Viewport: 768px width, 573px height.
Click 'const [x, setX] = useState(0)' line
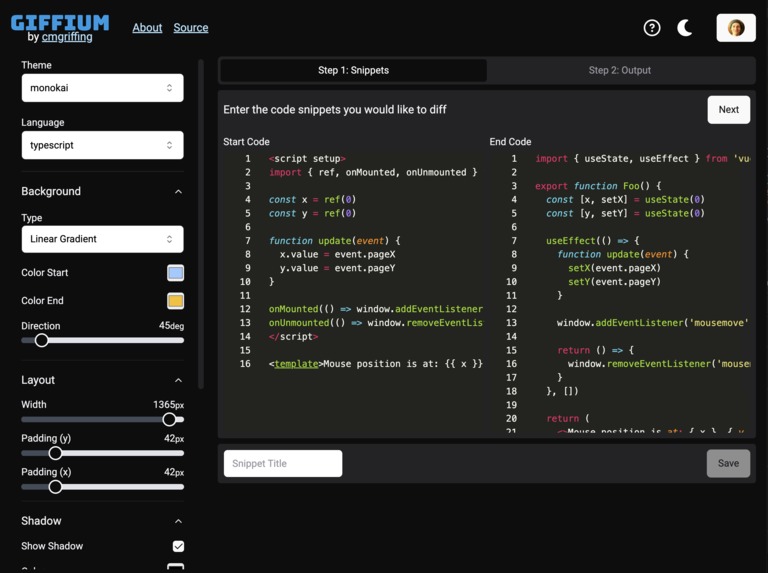click(x=625, y=200)
